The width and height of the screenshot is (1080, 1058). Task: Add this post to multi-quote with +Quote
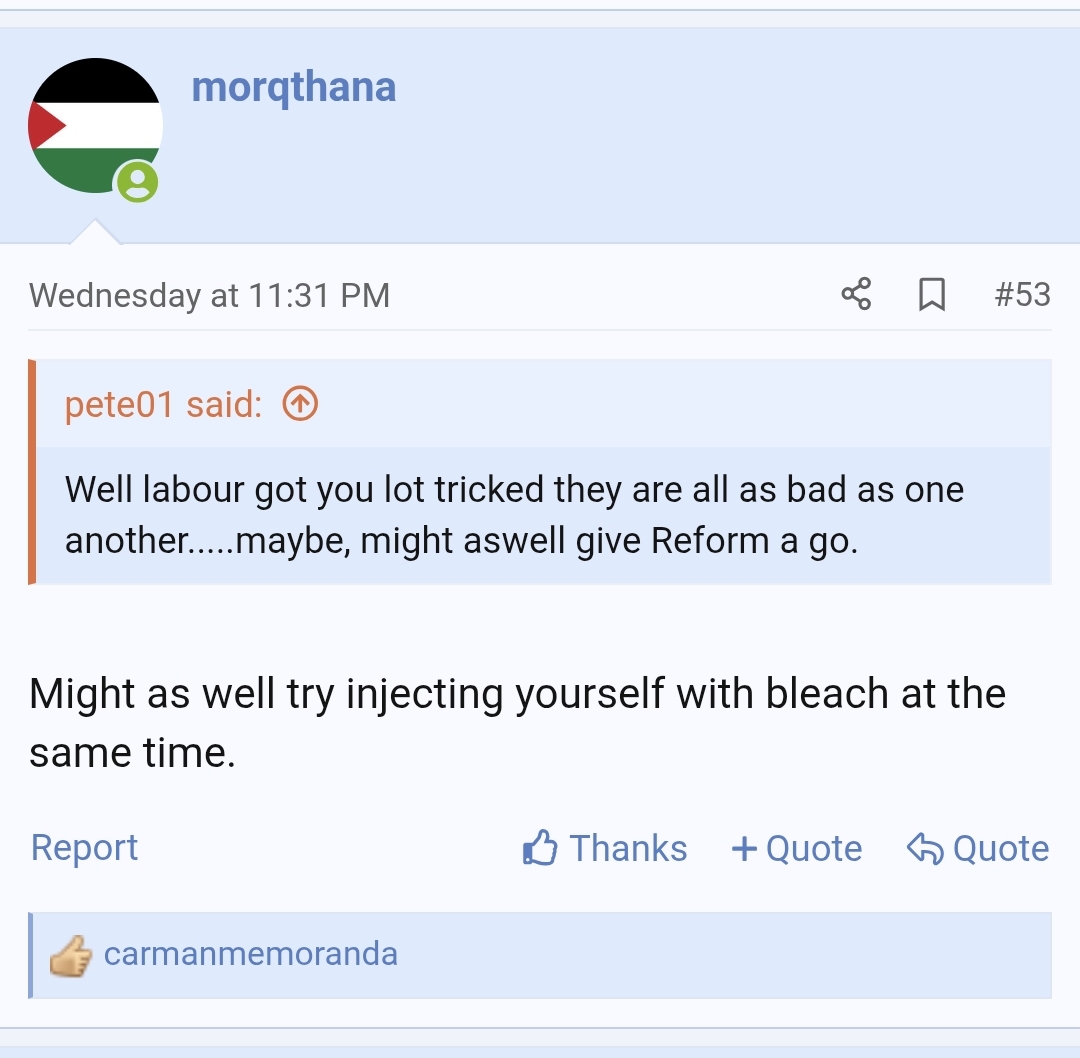797,847
